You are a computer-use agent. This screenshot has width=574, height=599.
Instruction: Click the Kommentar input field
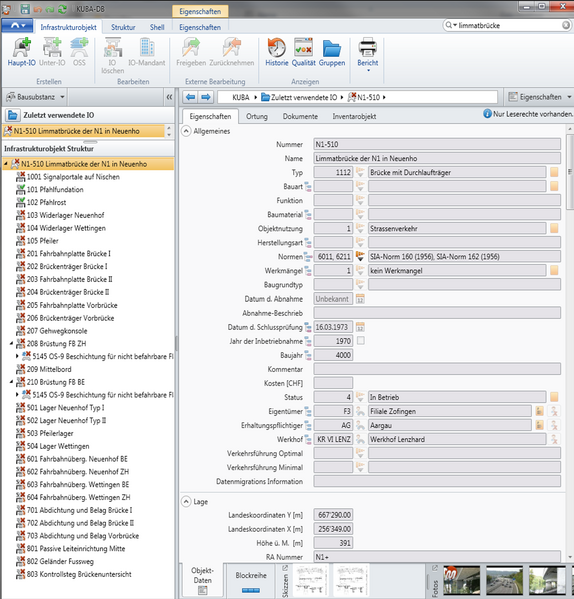(437, 369)
